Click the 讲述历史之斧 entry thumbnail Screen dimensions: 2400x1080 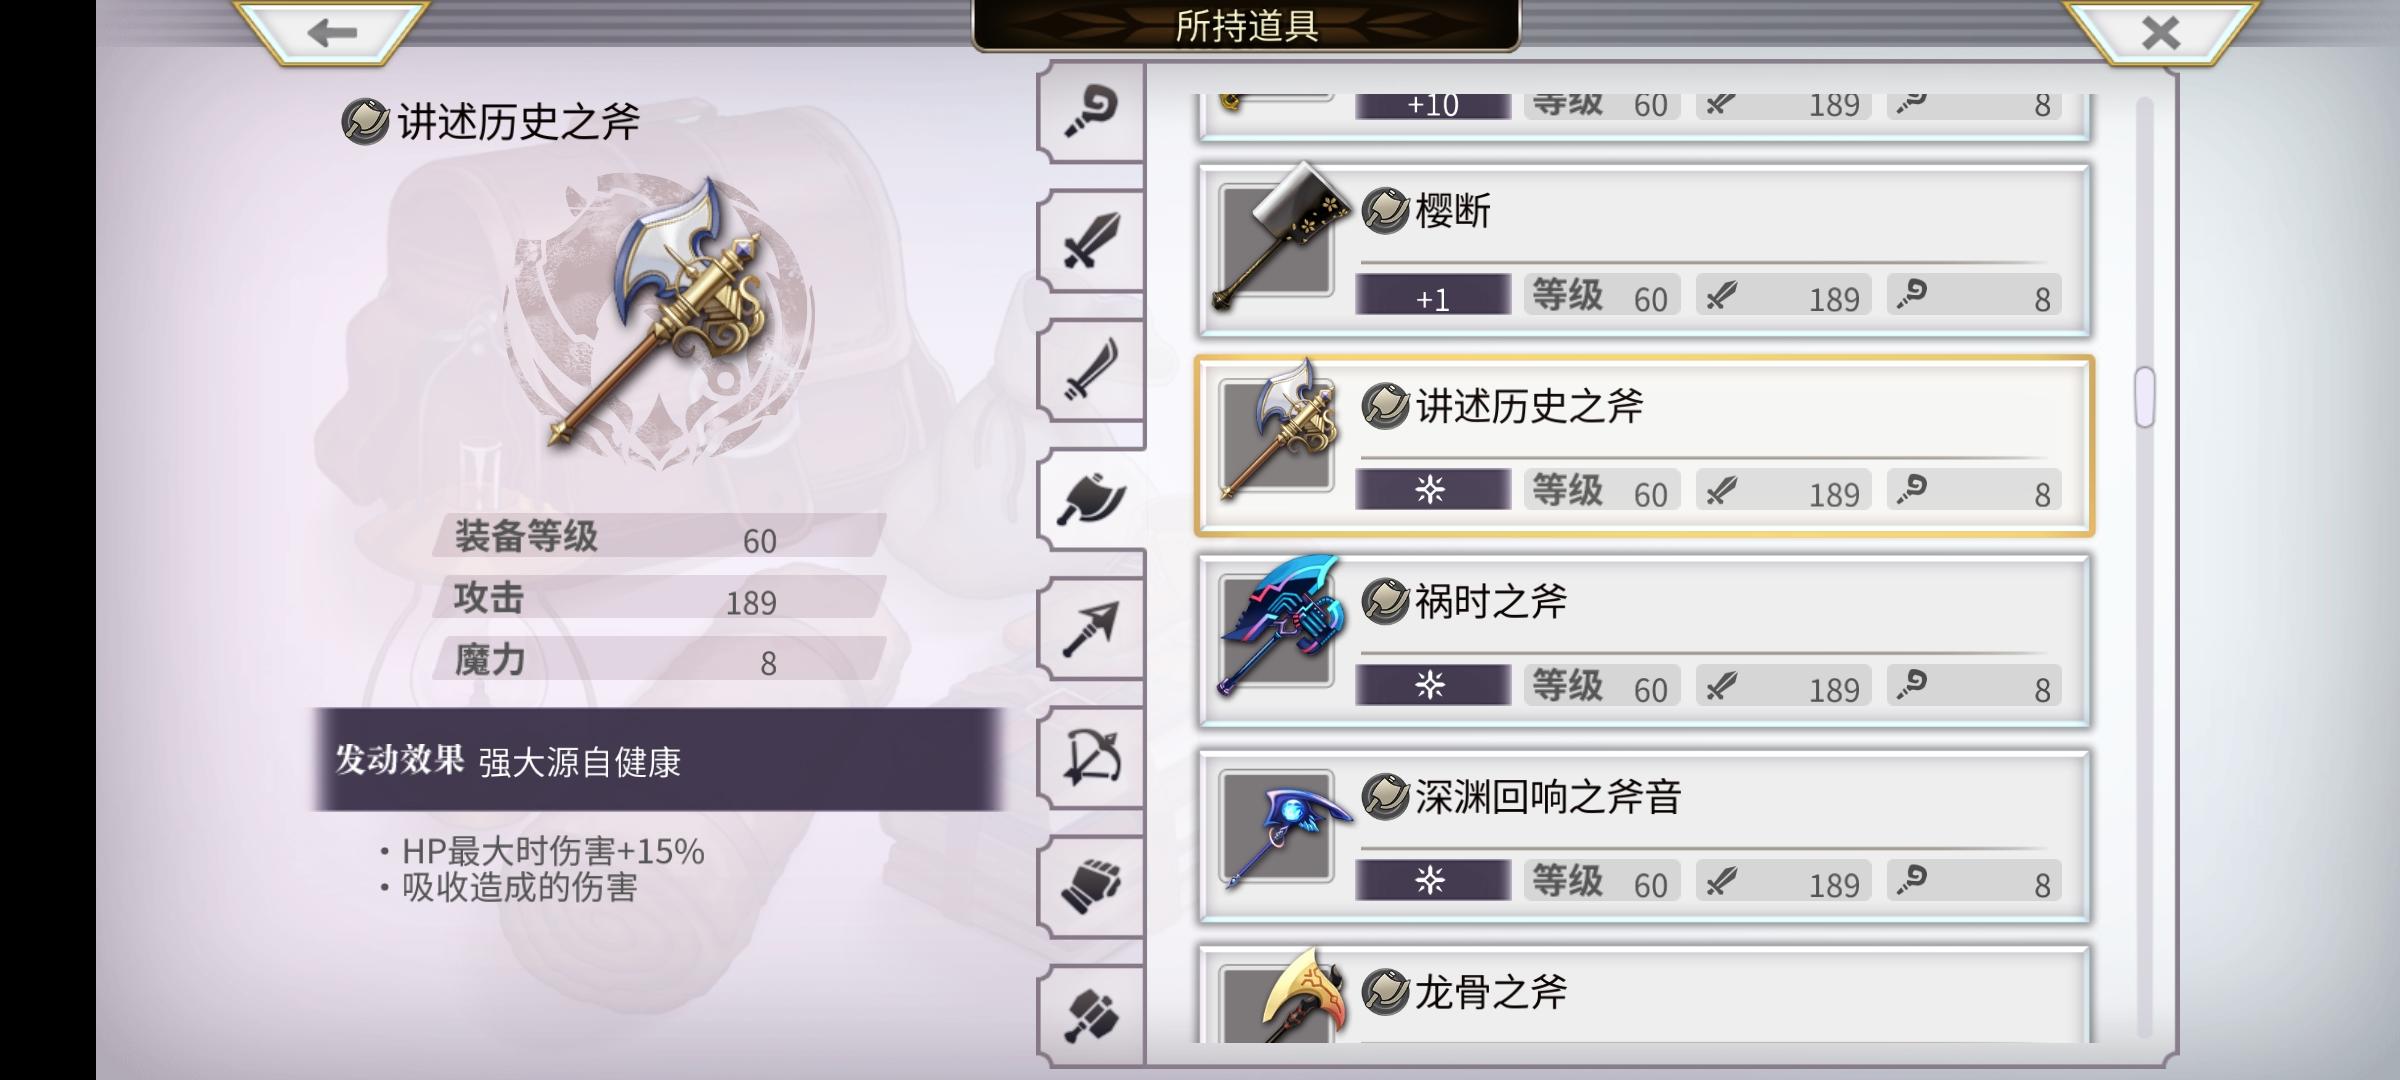[1279, 432]
